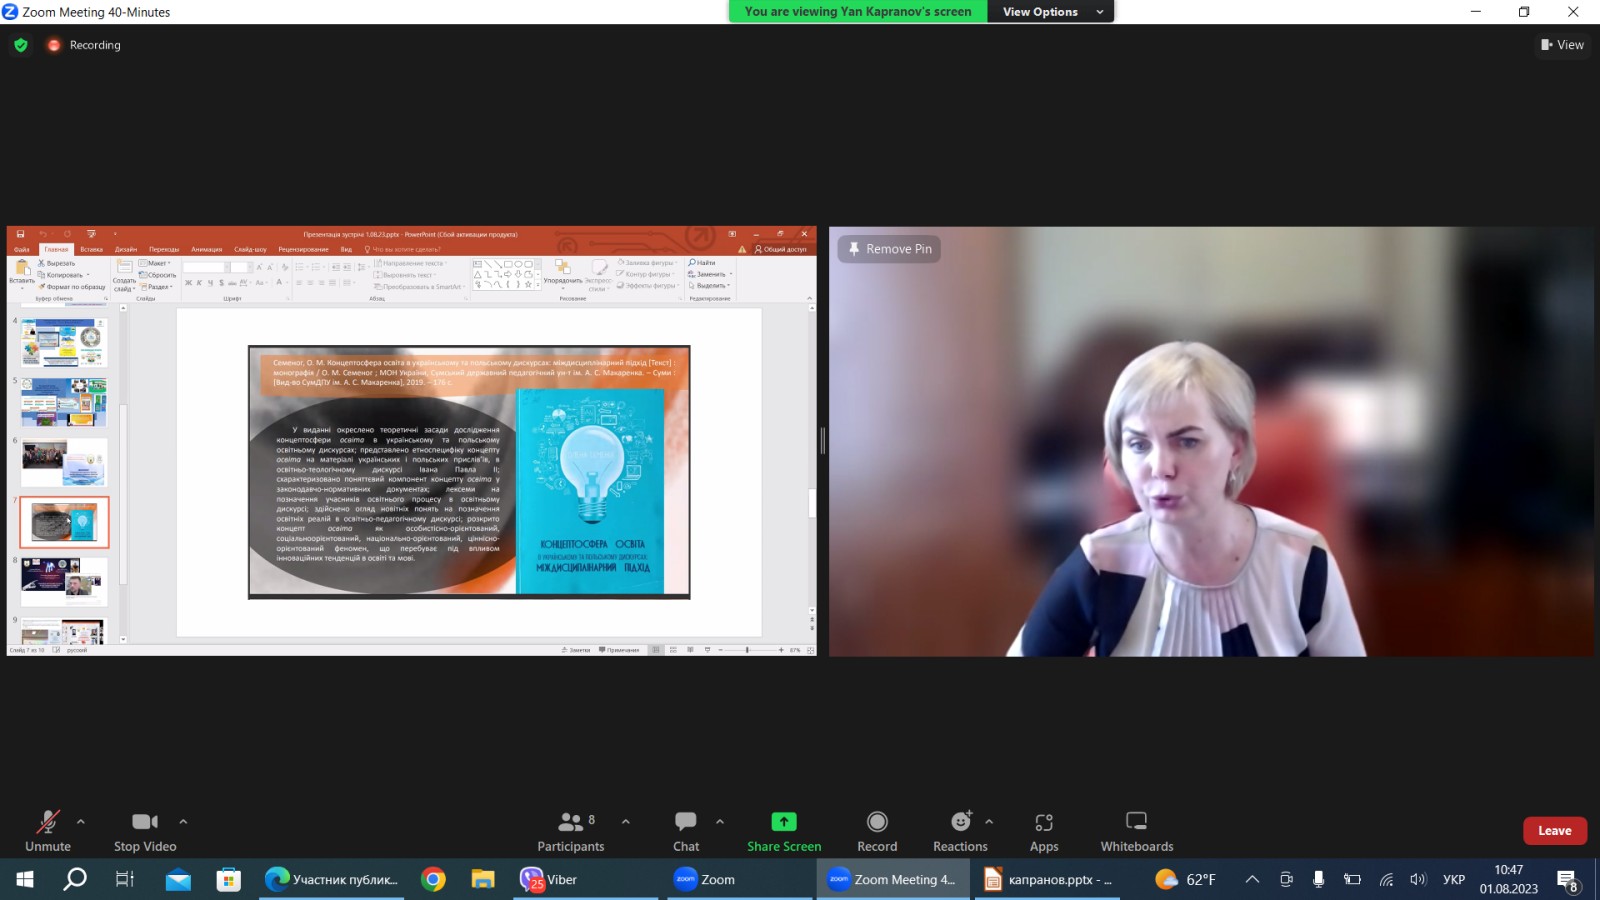Open the Chat panel
This screenshot has height=900, width=1600.
coord(686,831)
